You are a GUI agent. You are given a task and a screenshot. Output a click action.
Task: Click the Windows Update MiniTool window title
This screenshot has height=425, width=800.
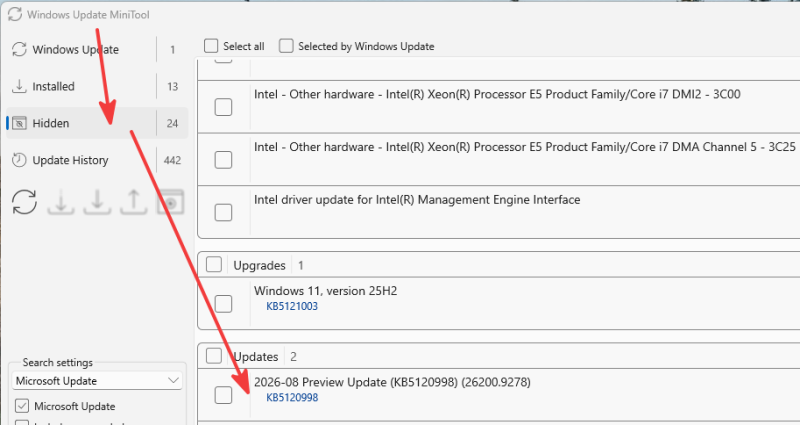click(88, 15)
